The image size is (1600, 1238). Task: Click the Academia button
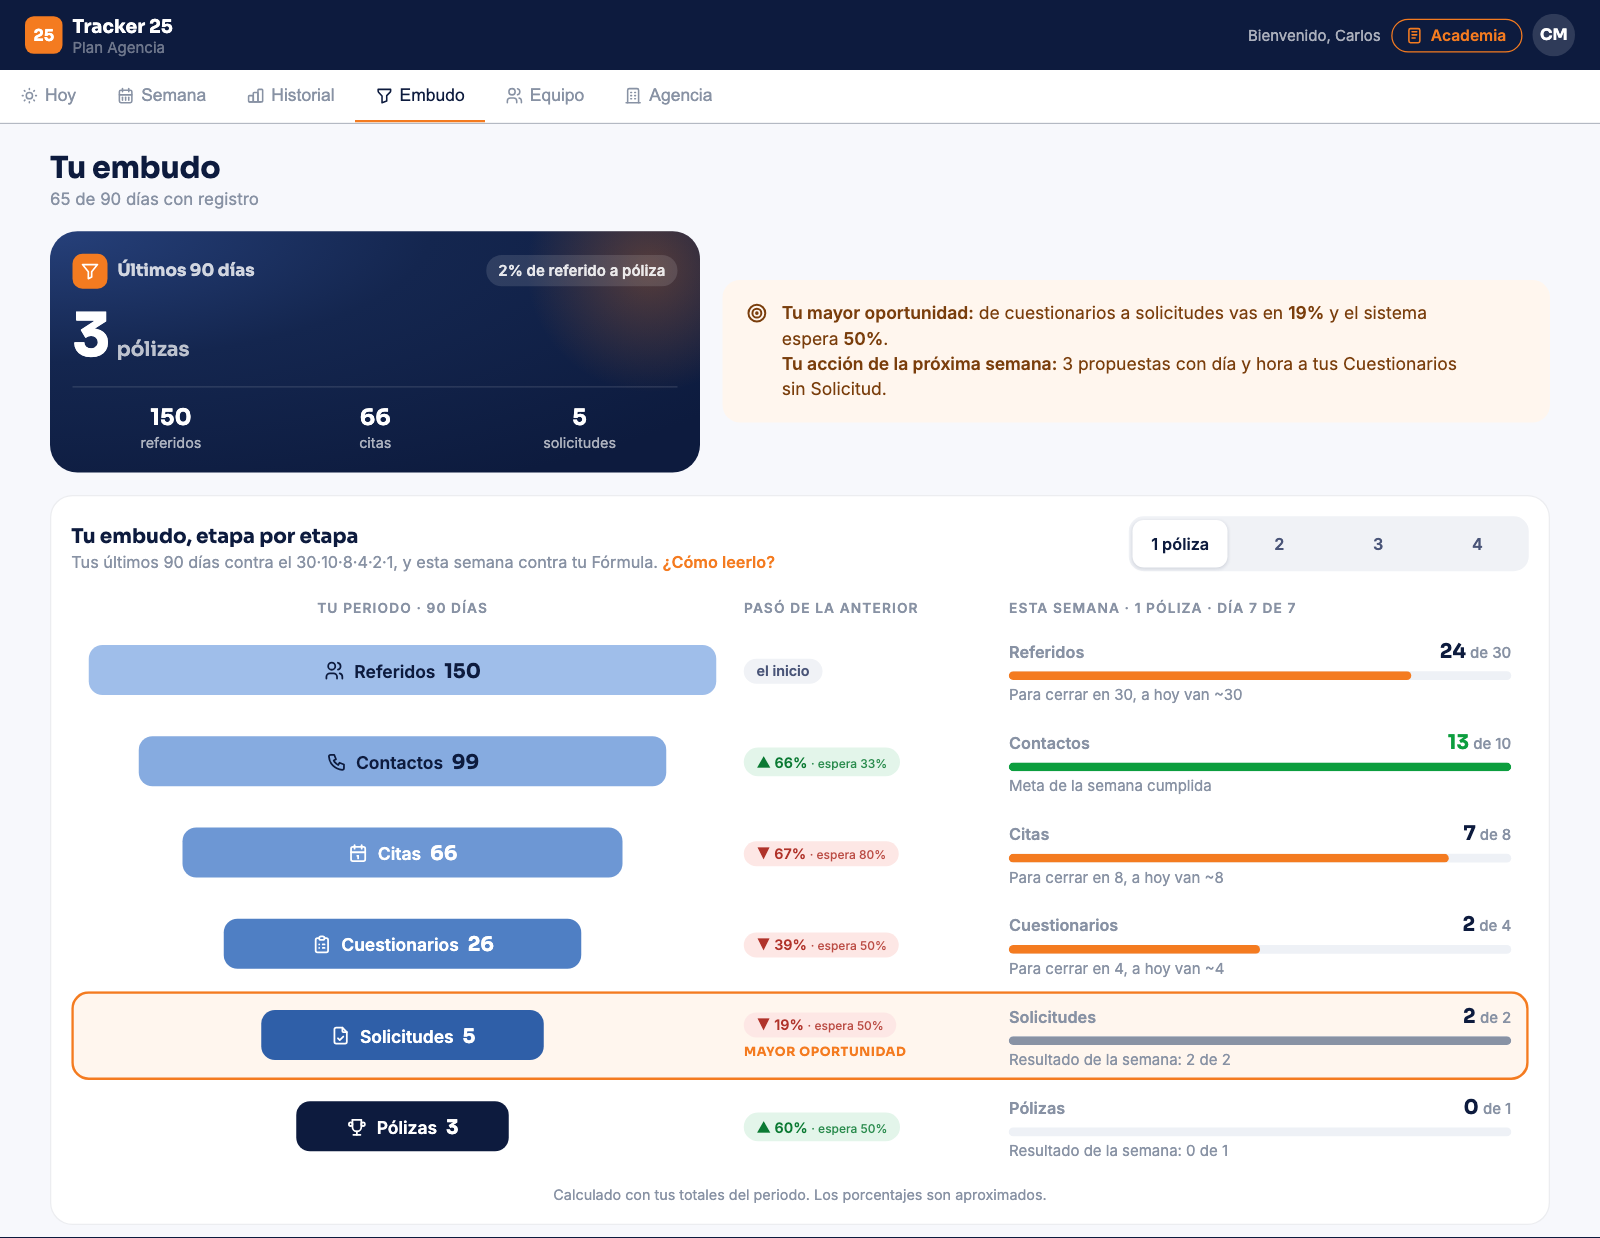tap(1456, 35)
